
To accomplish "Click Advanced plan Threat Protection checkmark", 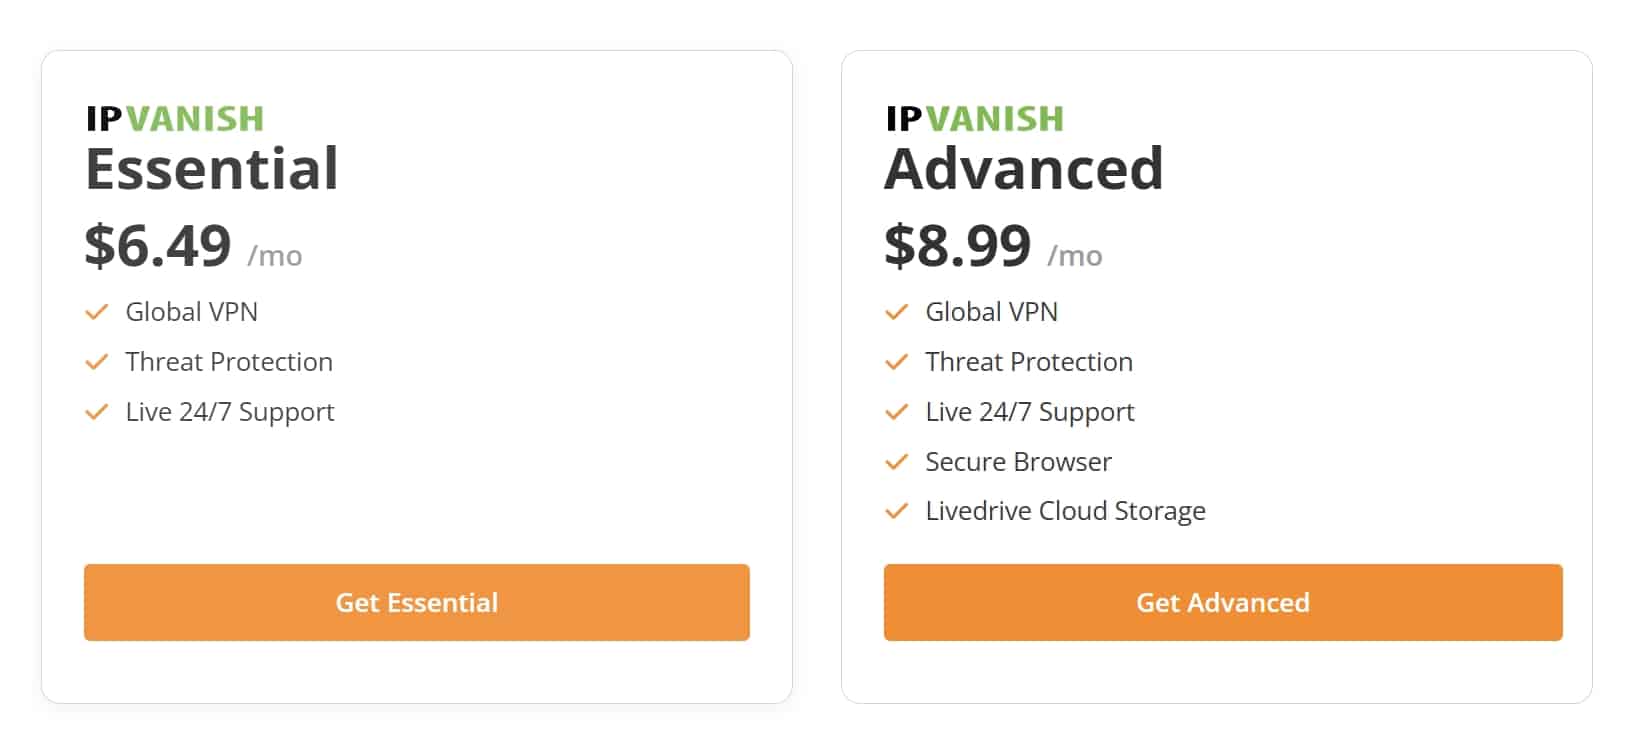I will point(897,362).
